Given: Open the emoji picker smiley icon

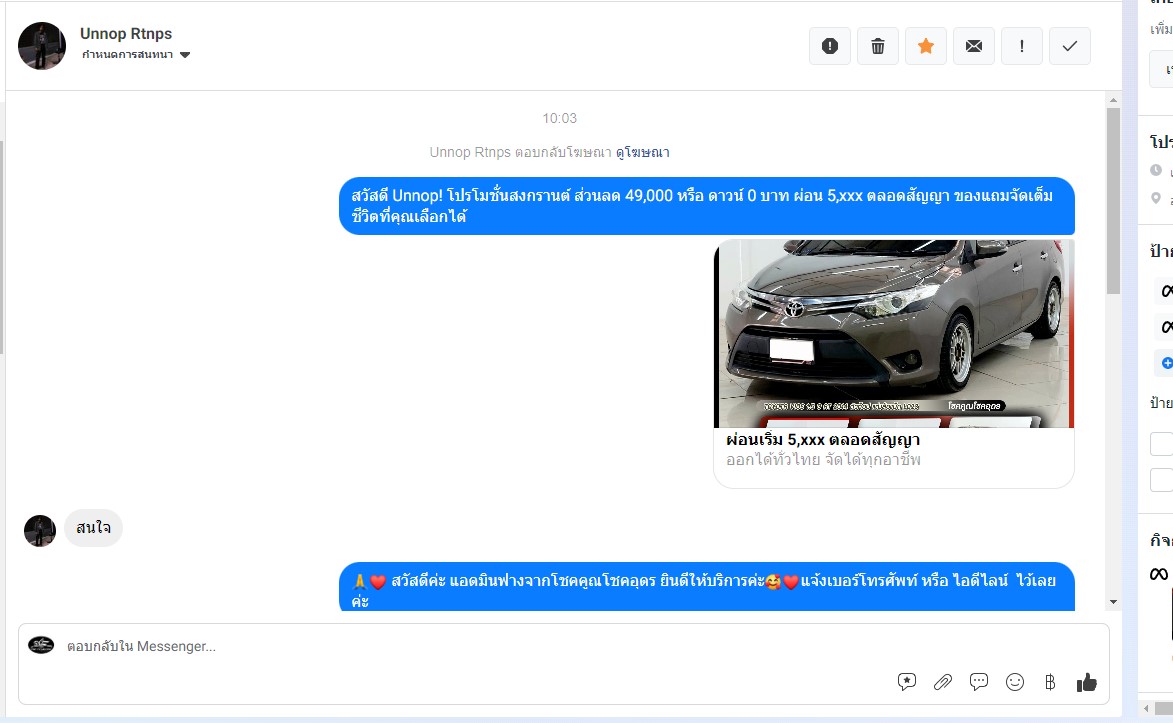Looking at the screenshot, I should coord(1014,682).
